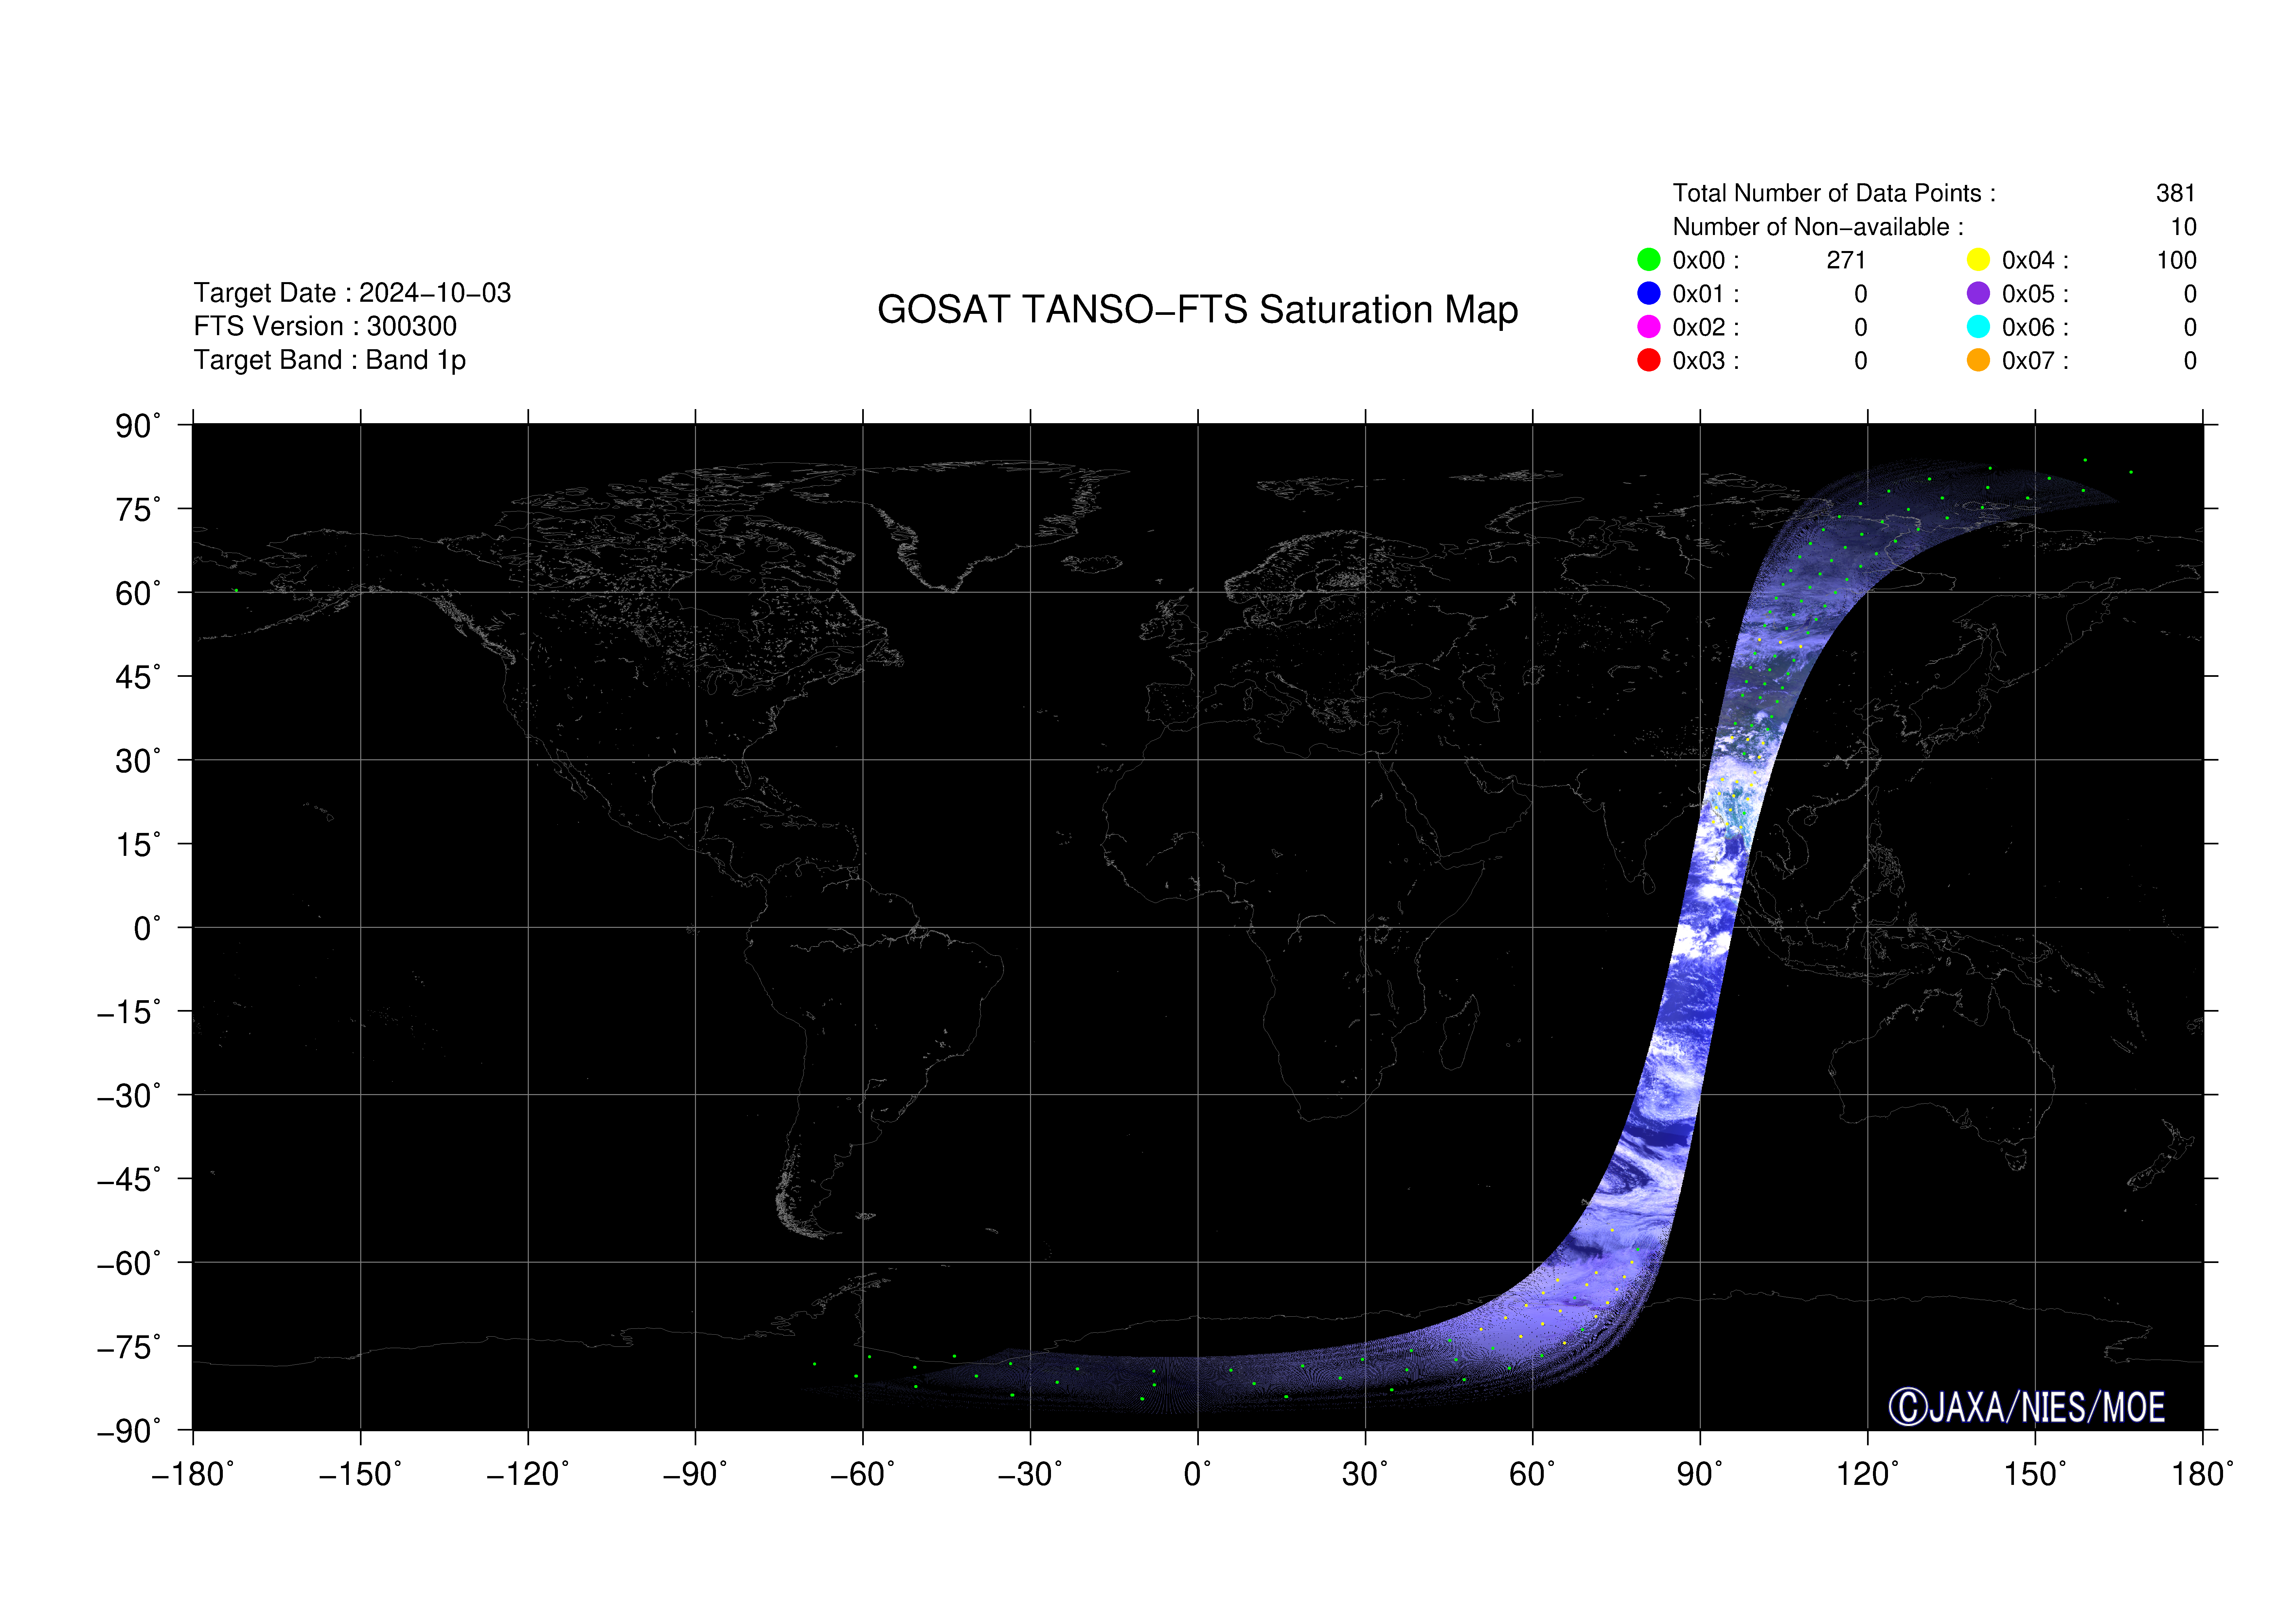
Task: Click the 30° latitude axis label
Action: click(138, 761)
